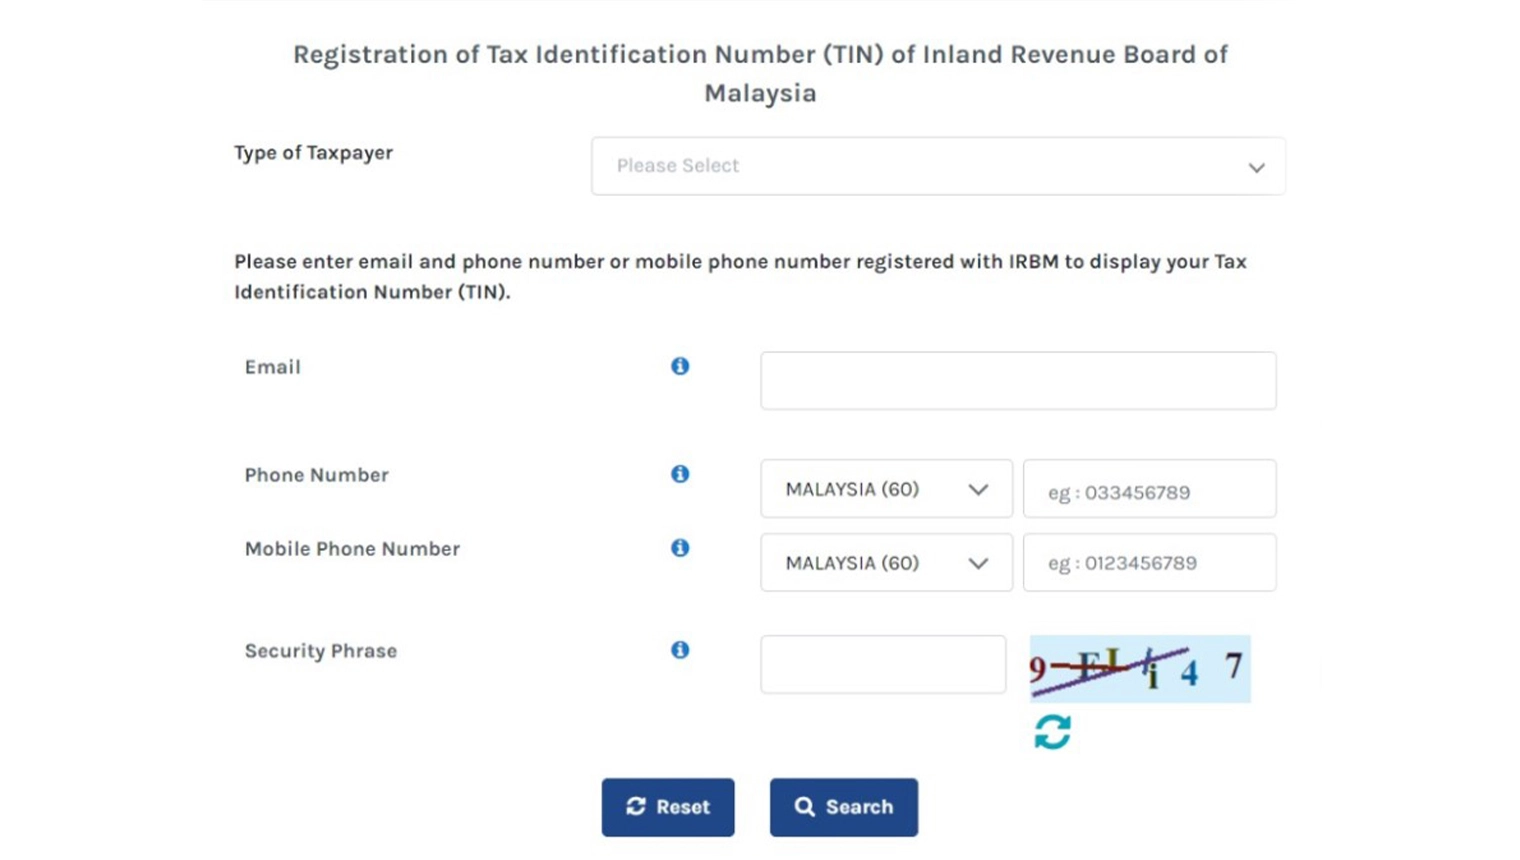Click the Email info icon

[x=680, y=366]
